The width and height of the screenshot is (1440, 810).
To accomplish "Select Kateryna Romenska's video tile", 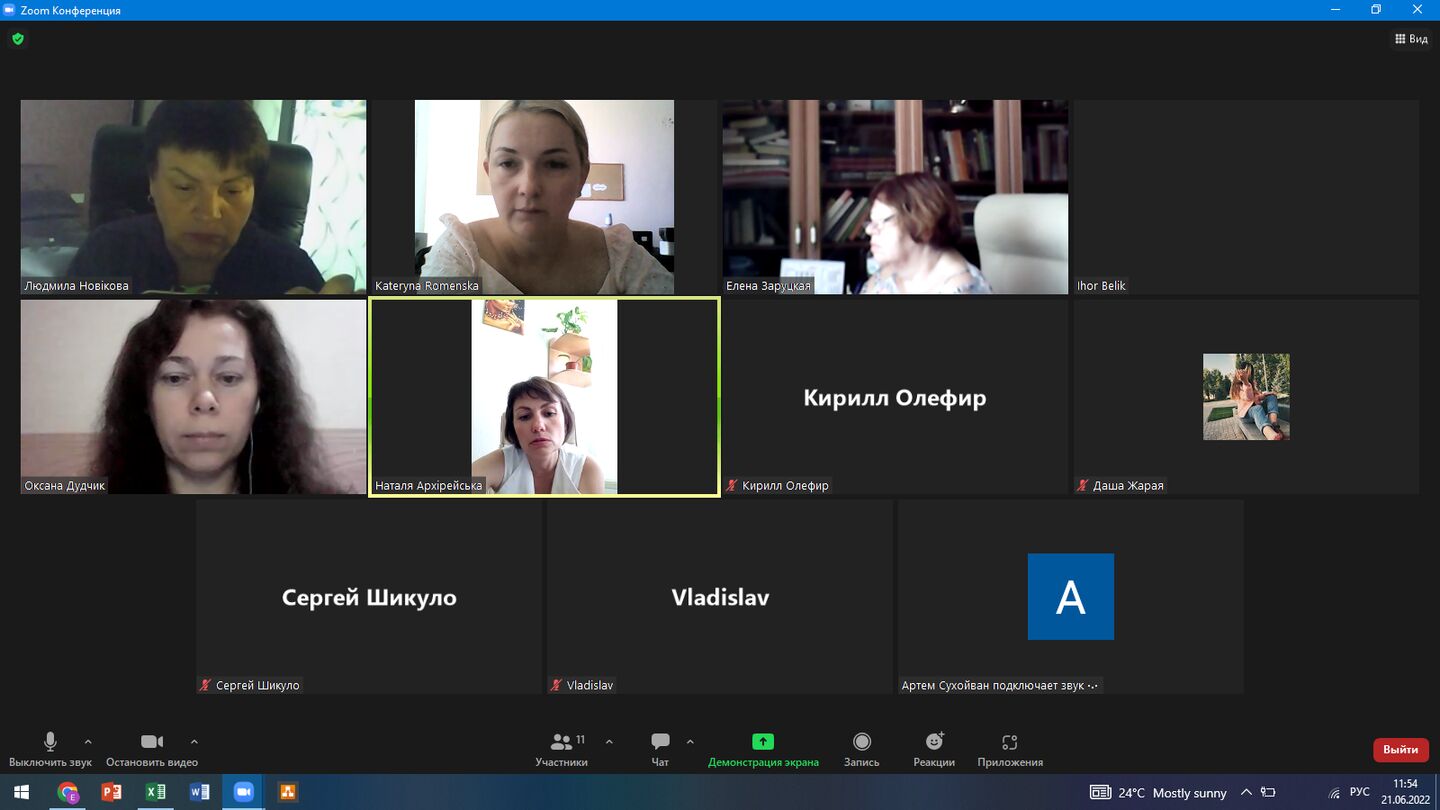I will click(545, 197).
